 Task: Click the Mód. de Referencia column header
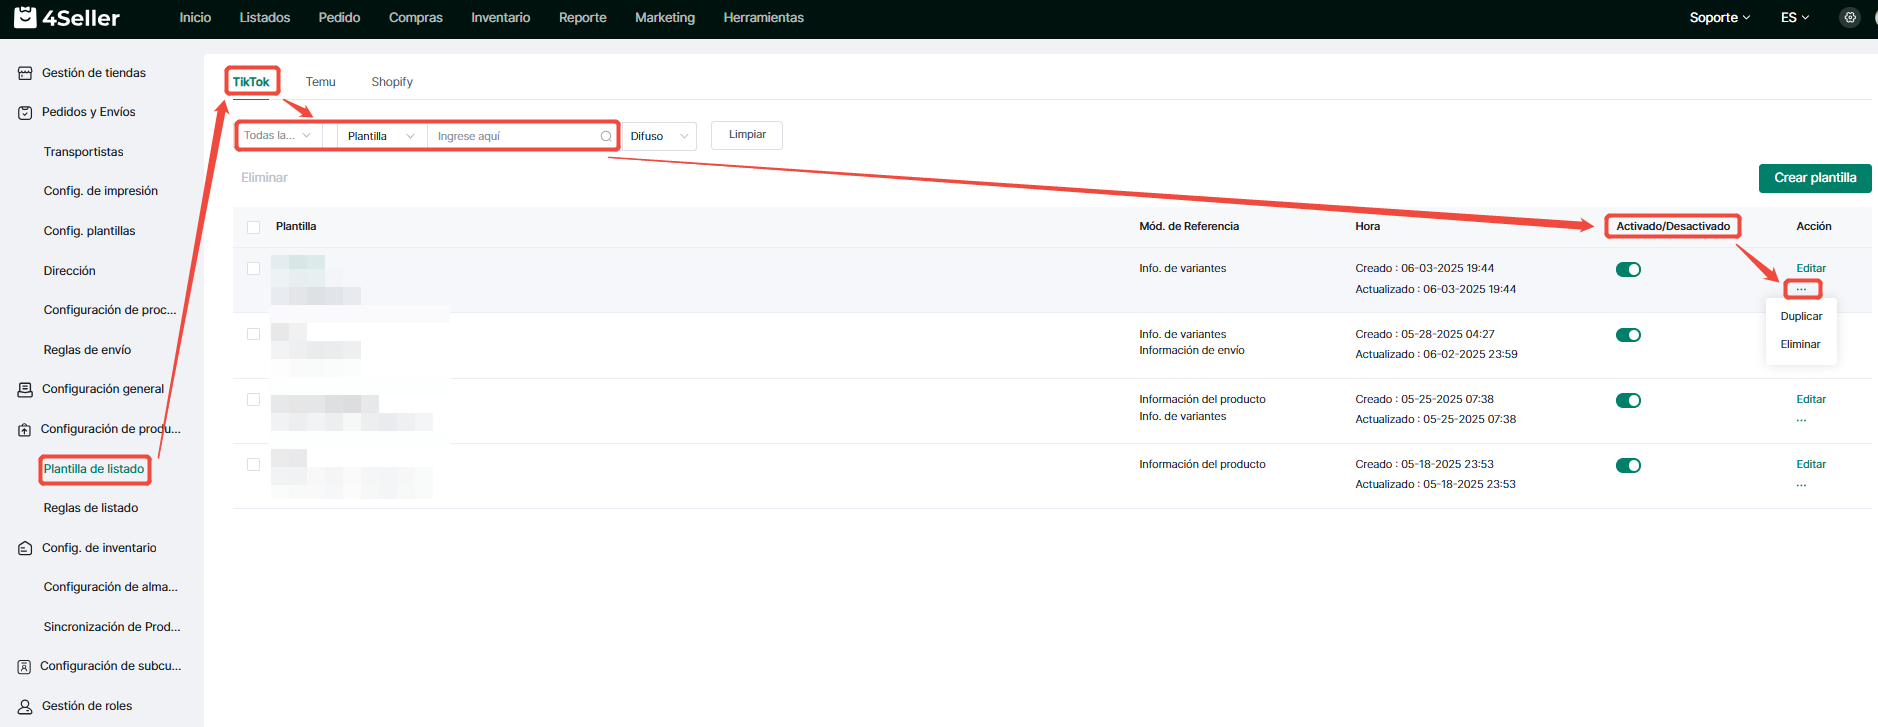click(x=1189, y=226)
